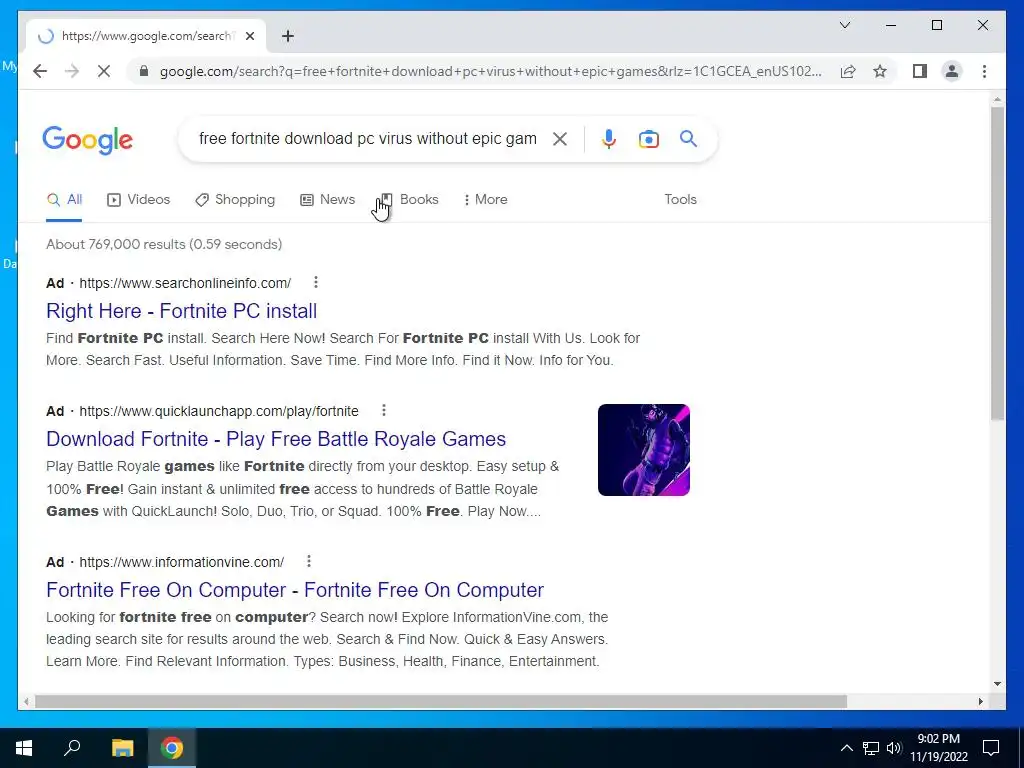
Task: Switch to the Books tab
Action: click(x=409, y=200)
